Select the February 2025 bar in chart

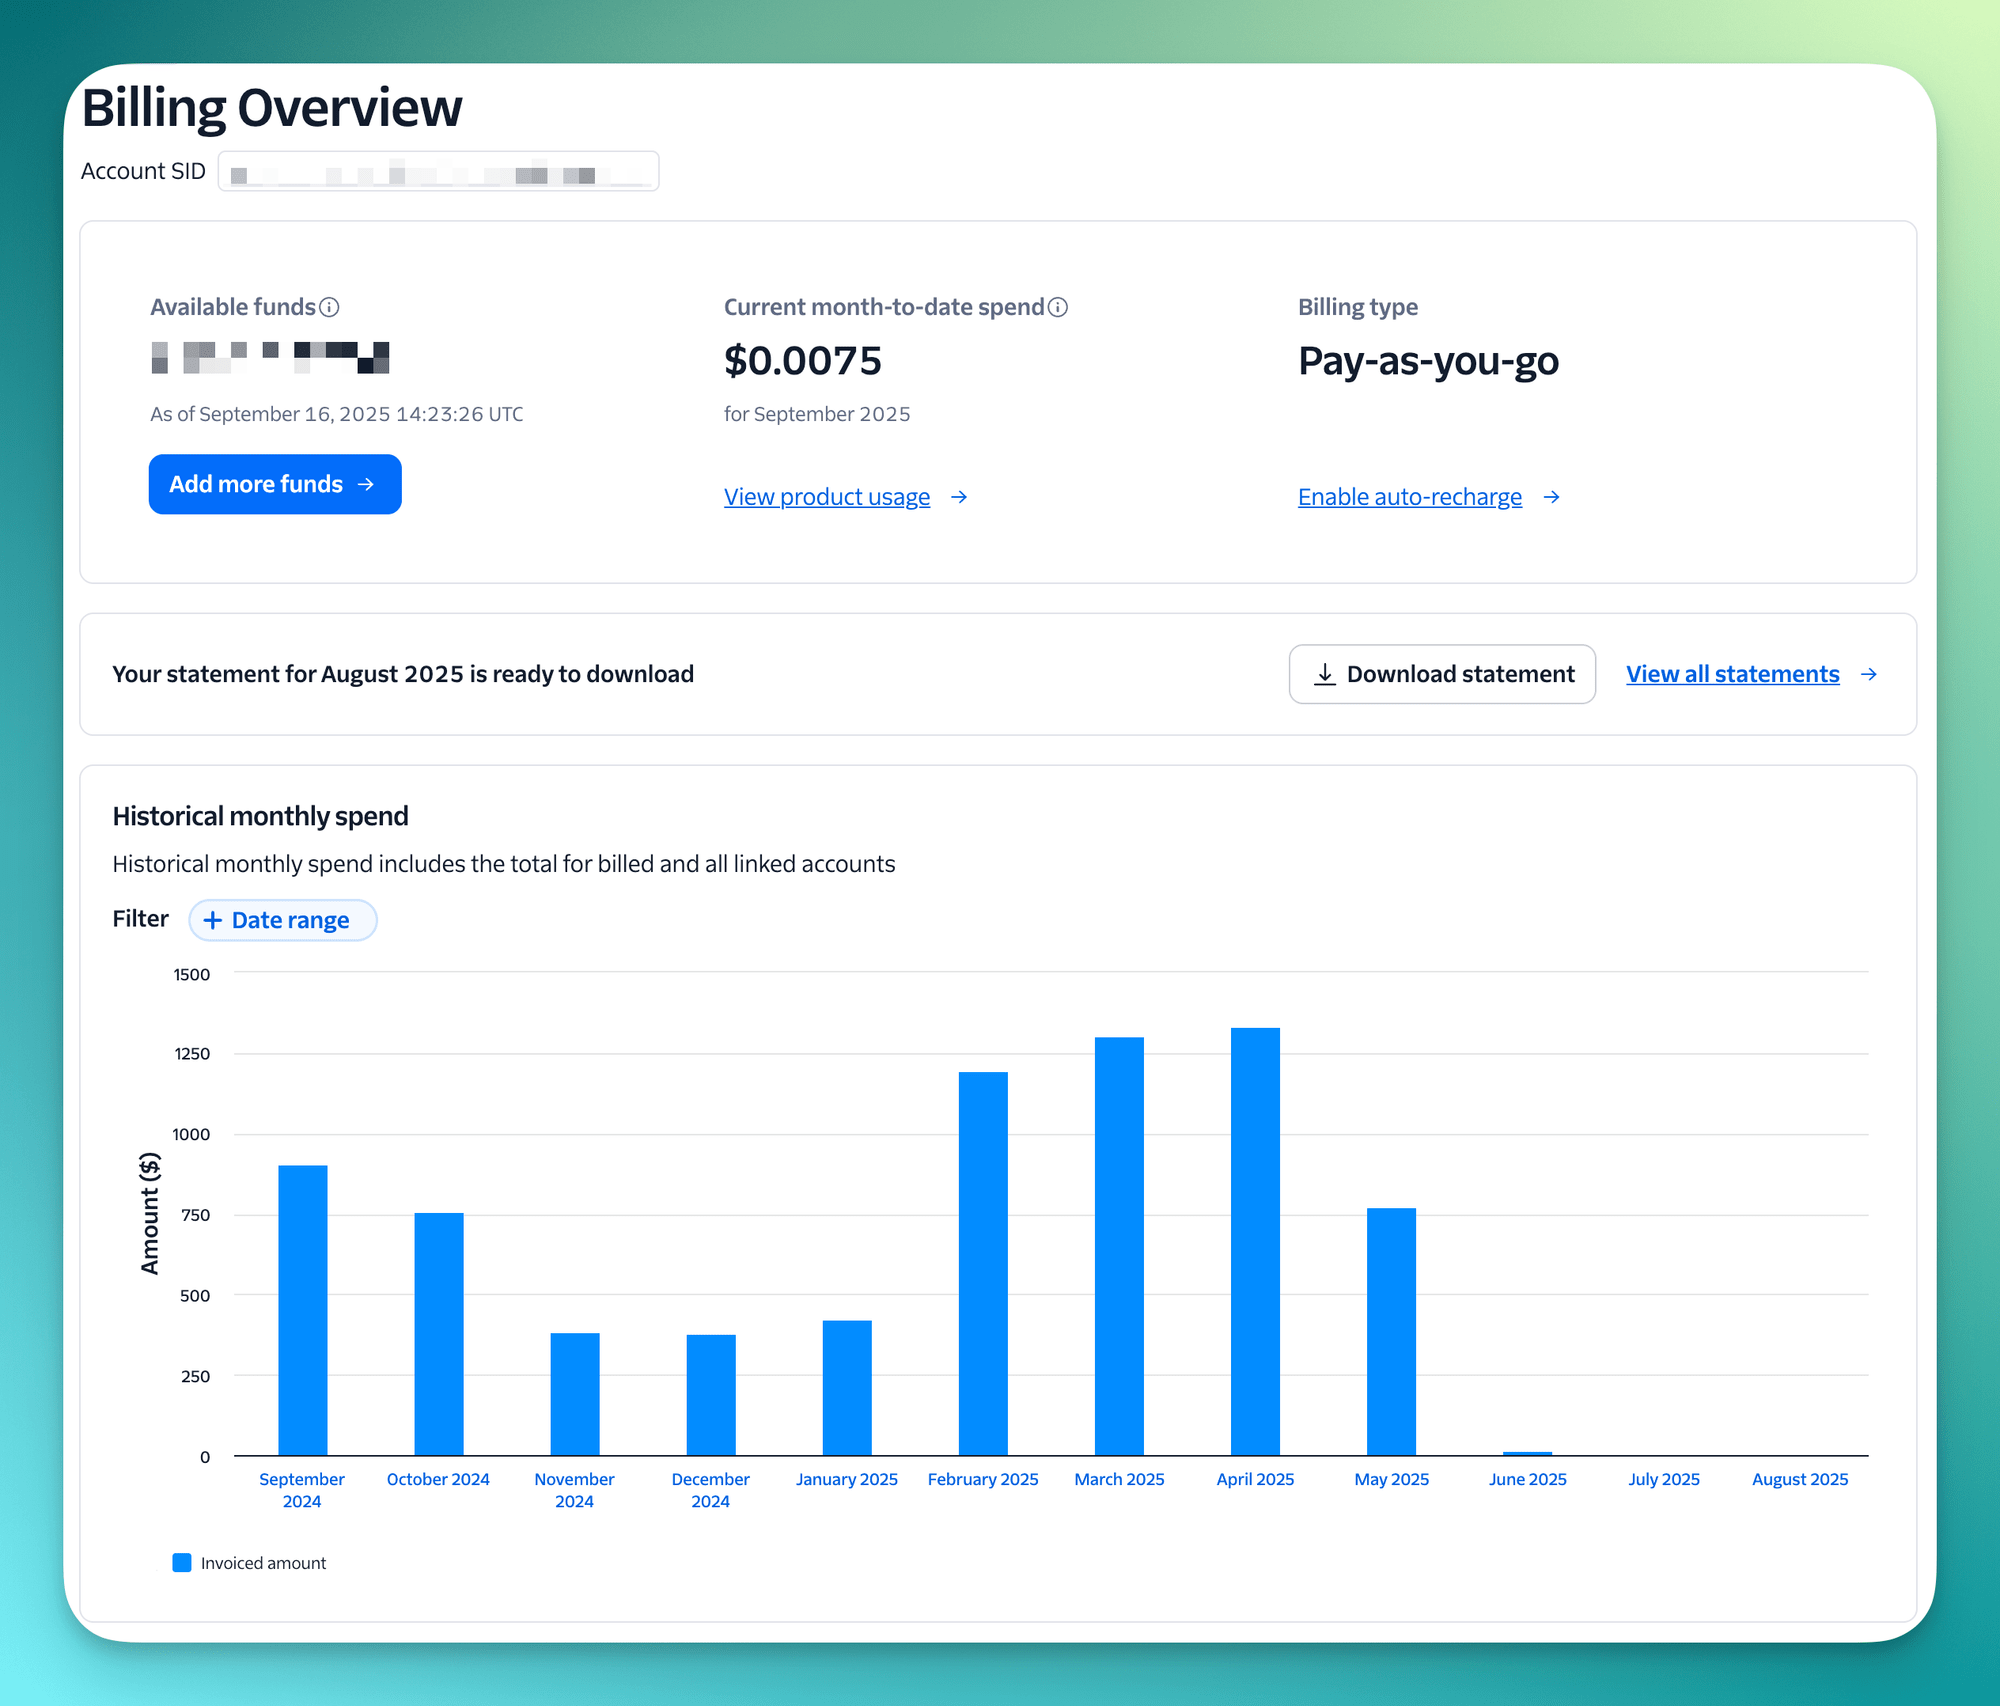[x=983, y=1263]
